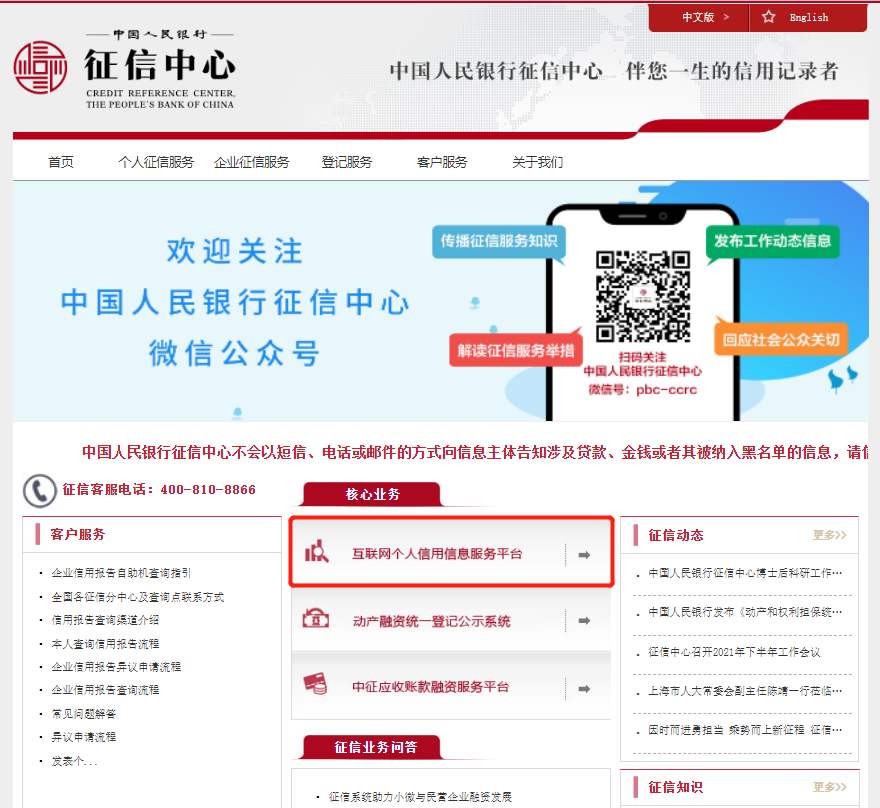Open 中征应收账款融资服务平台 link
This screenshot has height=808, width=880.
tap(430, 687)
